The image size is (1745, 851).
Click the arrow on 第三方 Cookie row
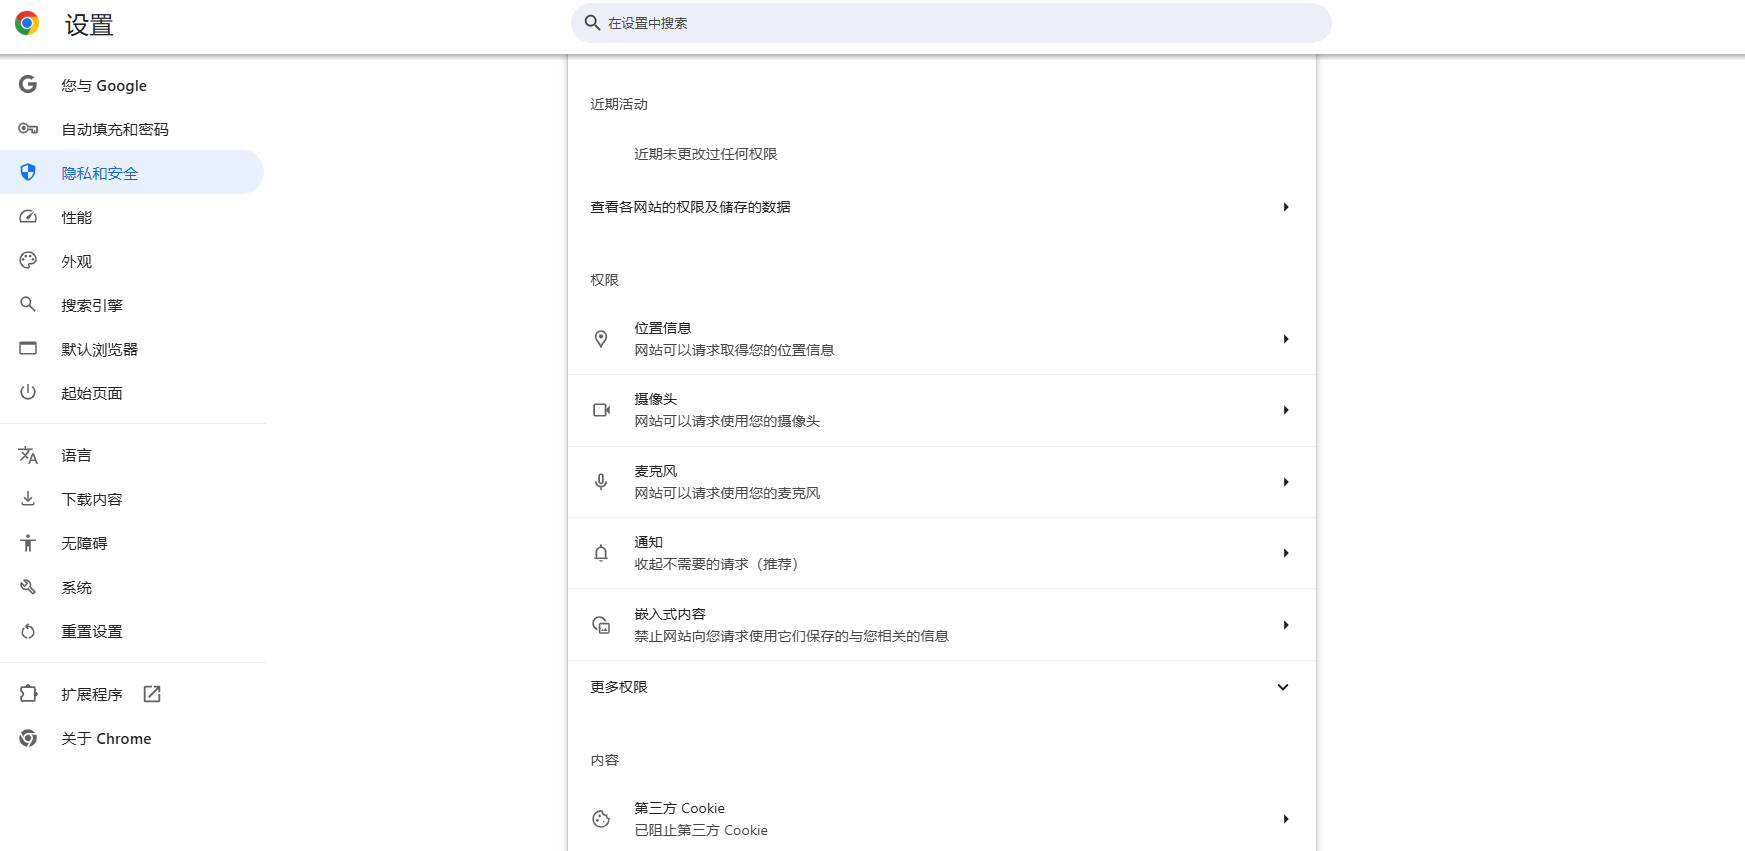1286,819
